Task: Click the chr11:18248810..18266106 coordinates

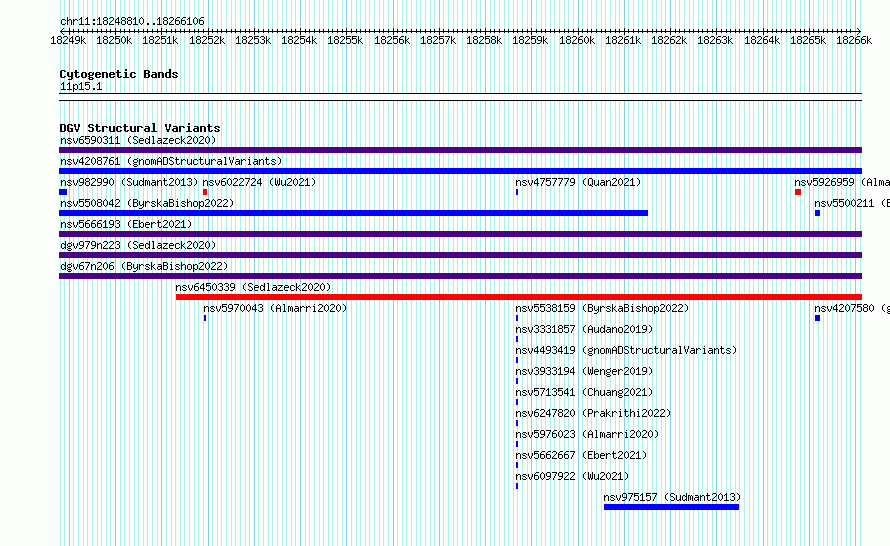Action: (x=132, y=21)
